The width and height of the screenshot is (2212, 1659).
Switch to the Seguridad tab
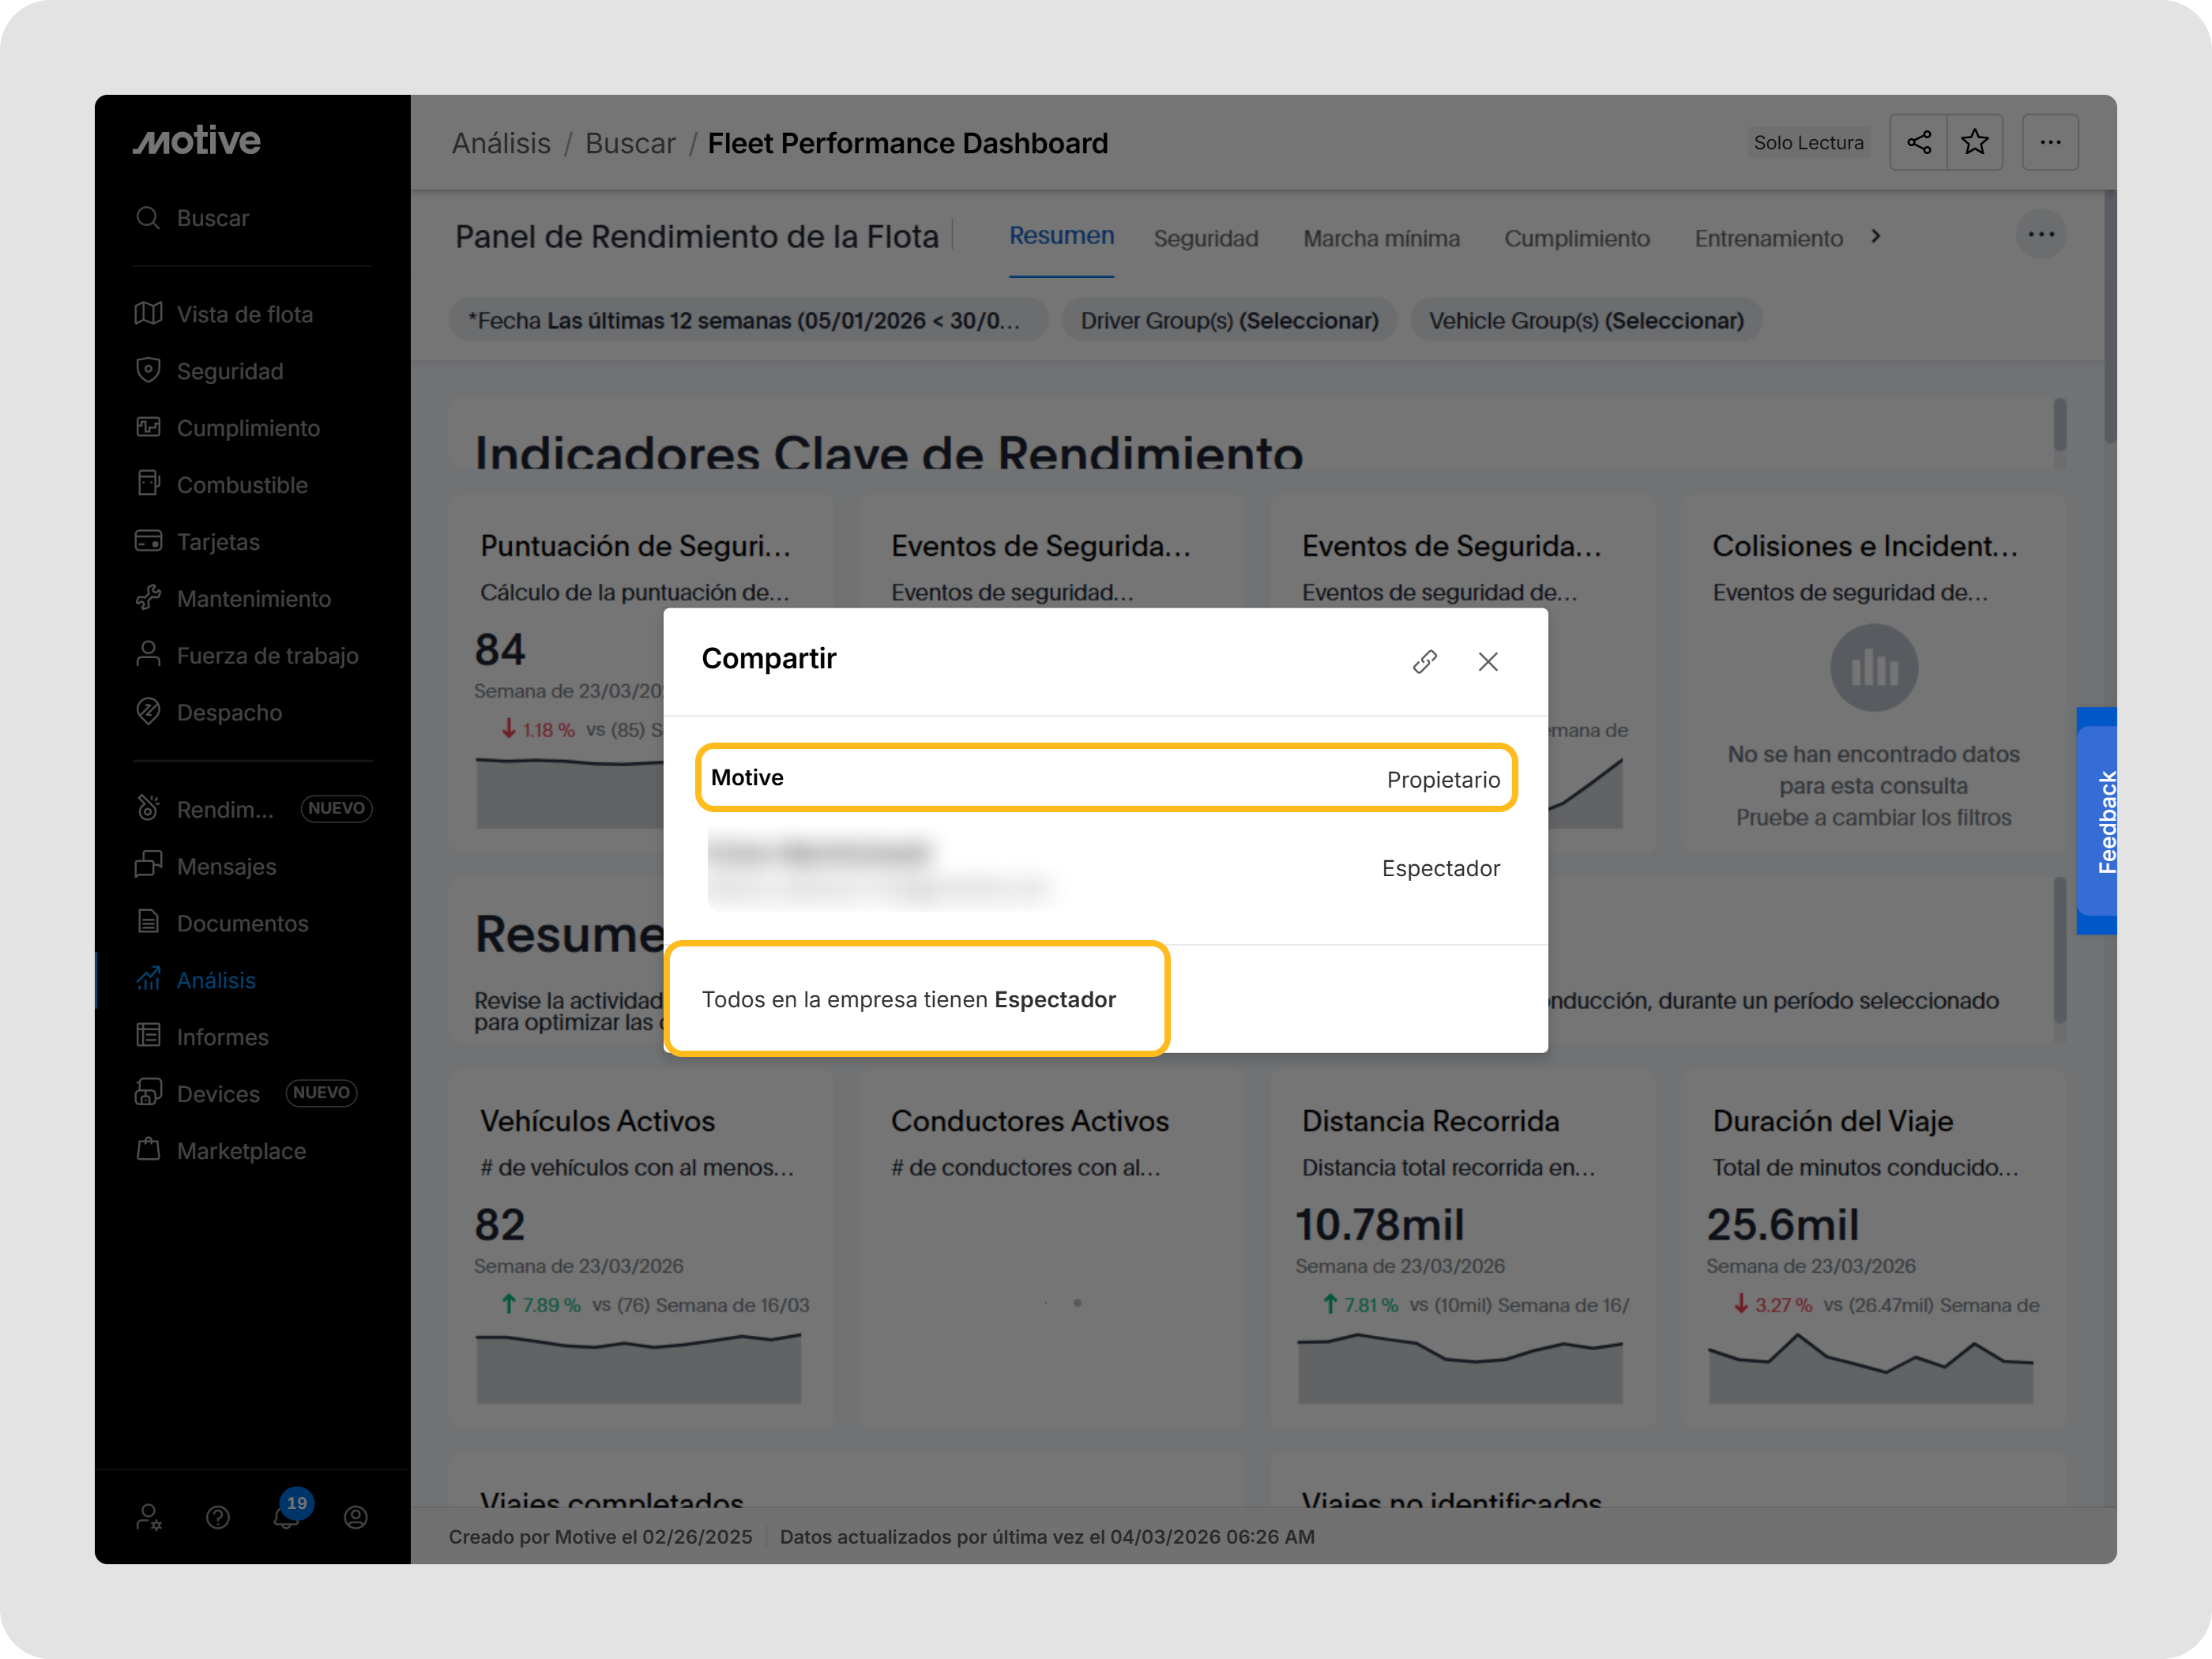(1205, 238)
